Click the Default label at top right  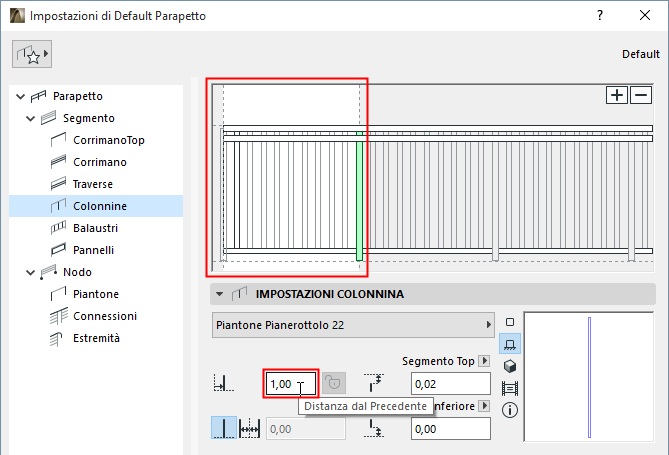[x=640, y=54]
